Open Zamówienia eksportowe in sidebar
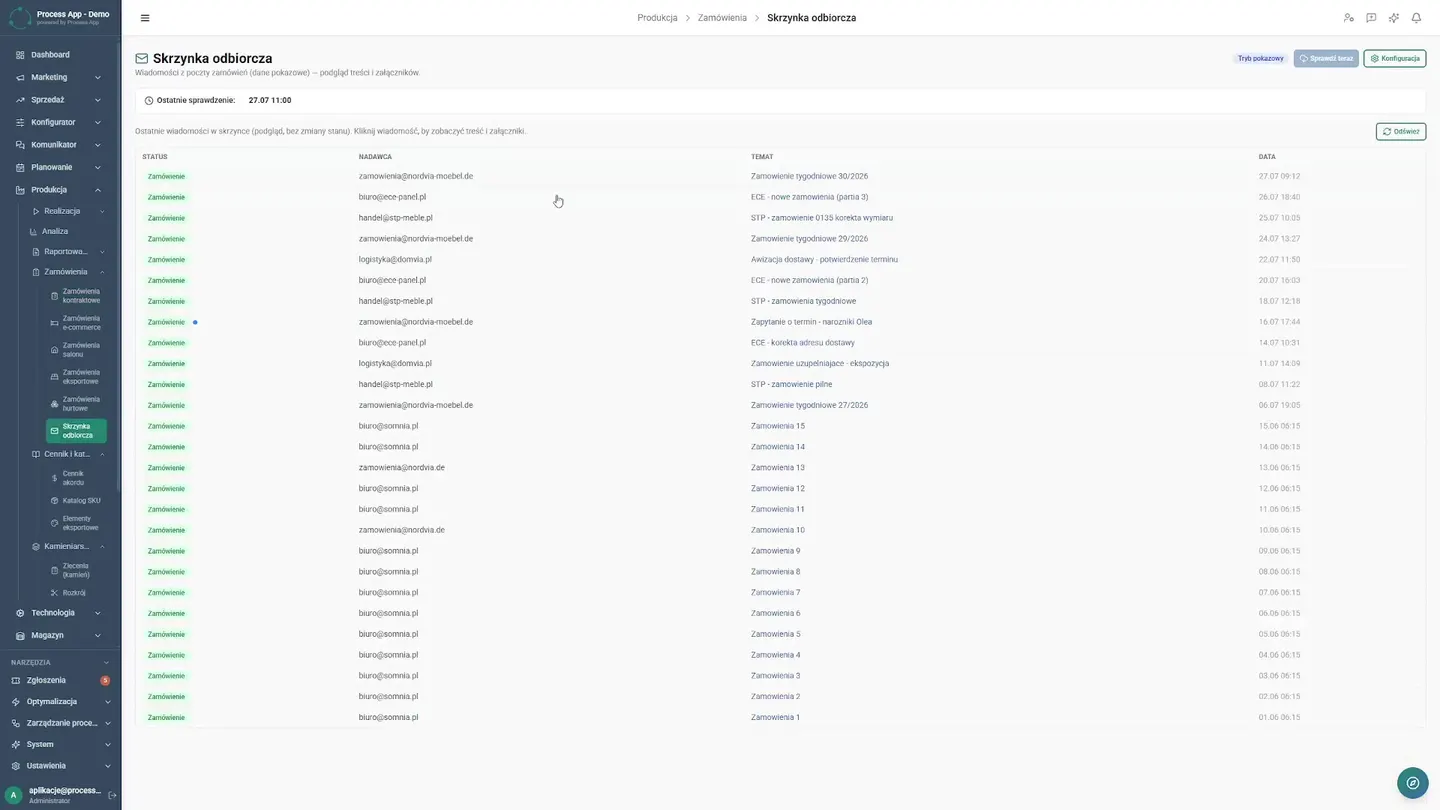This screenshot has width=1440, height=810. click(x=77, y=377)
